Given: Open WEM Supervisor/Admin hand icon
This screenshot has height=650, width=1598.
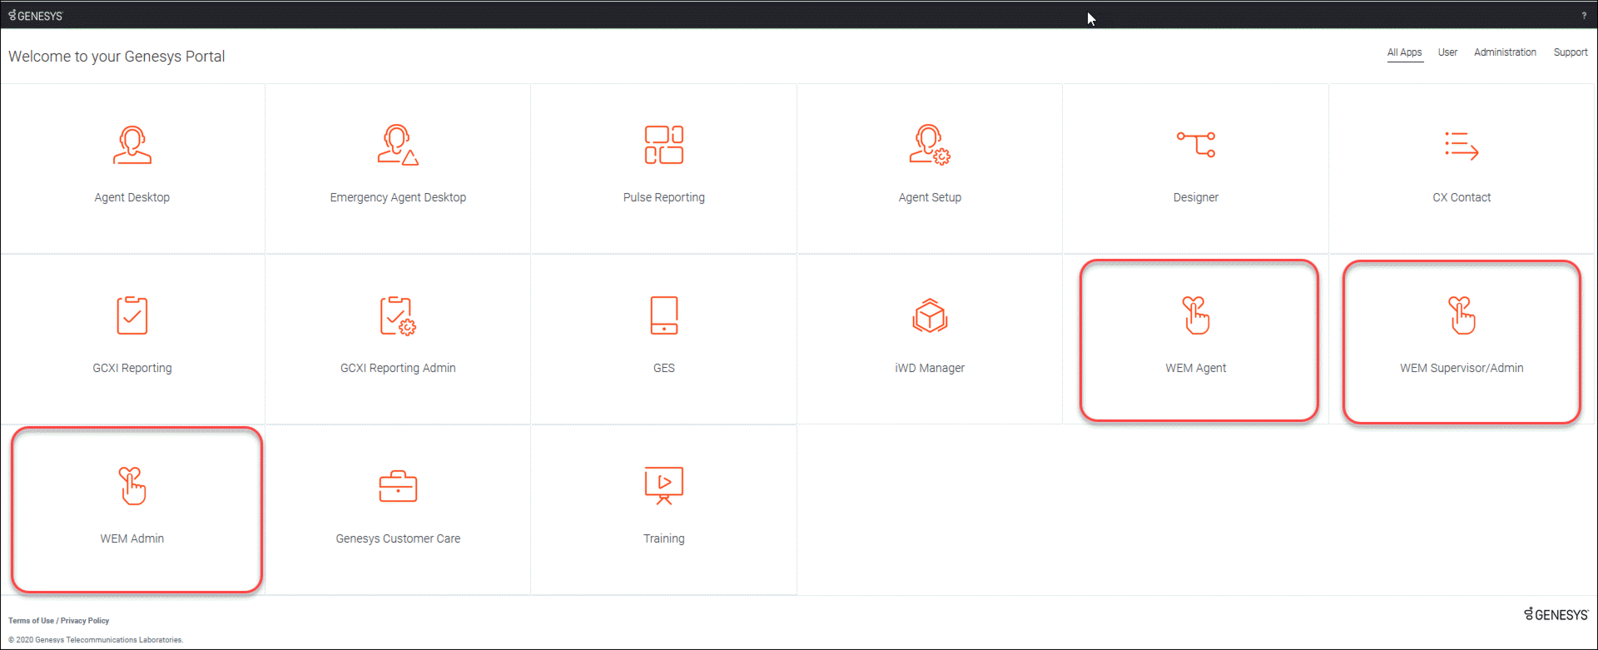Looking at the screenshot, I should (1461, 315).
